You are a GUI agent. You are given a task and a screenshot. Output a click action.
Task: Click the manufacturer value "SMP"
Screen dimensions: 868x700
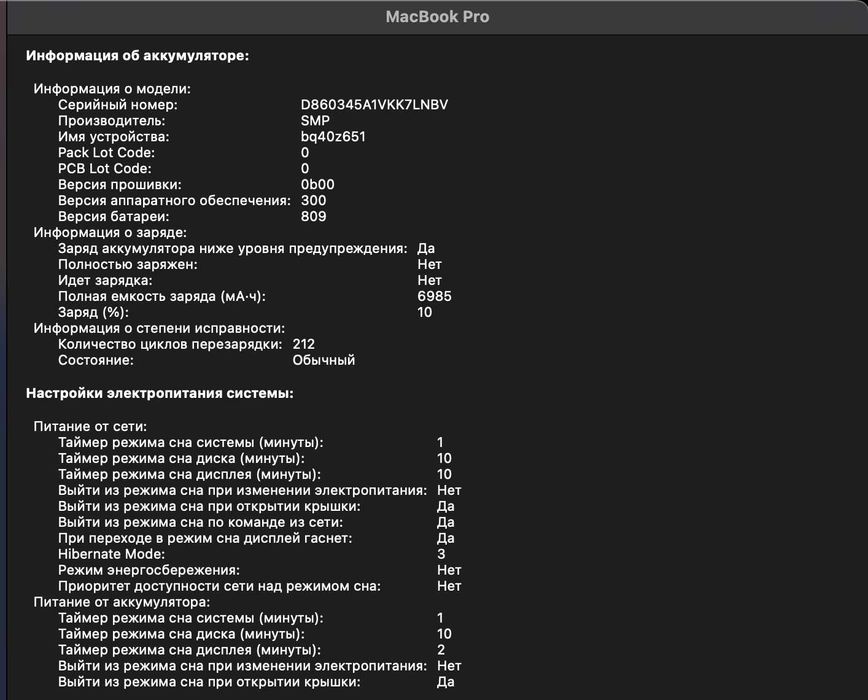[x=315, y=121]
